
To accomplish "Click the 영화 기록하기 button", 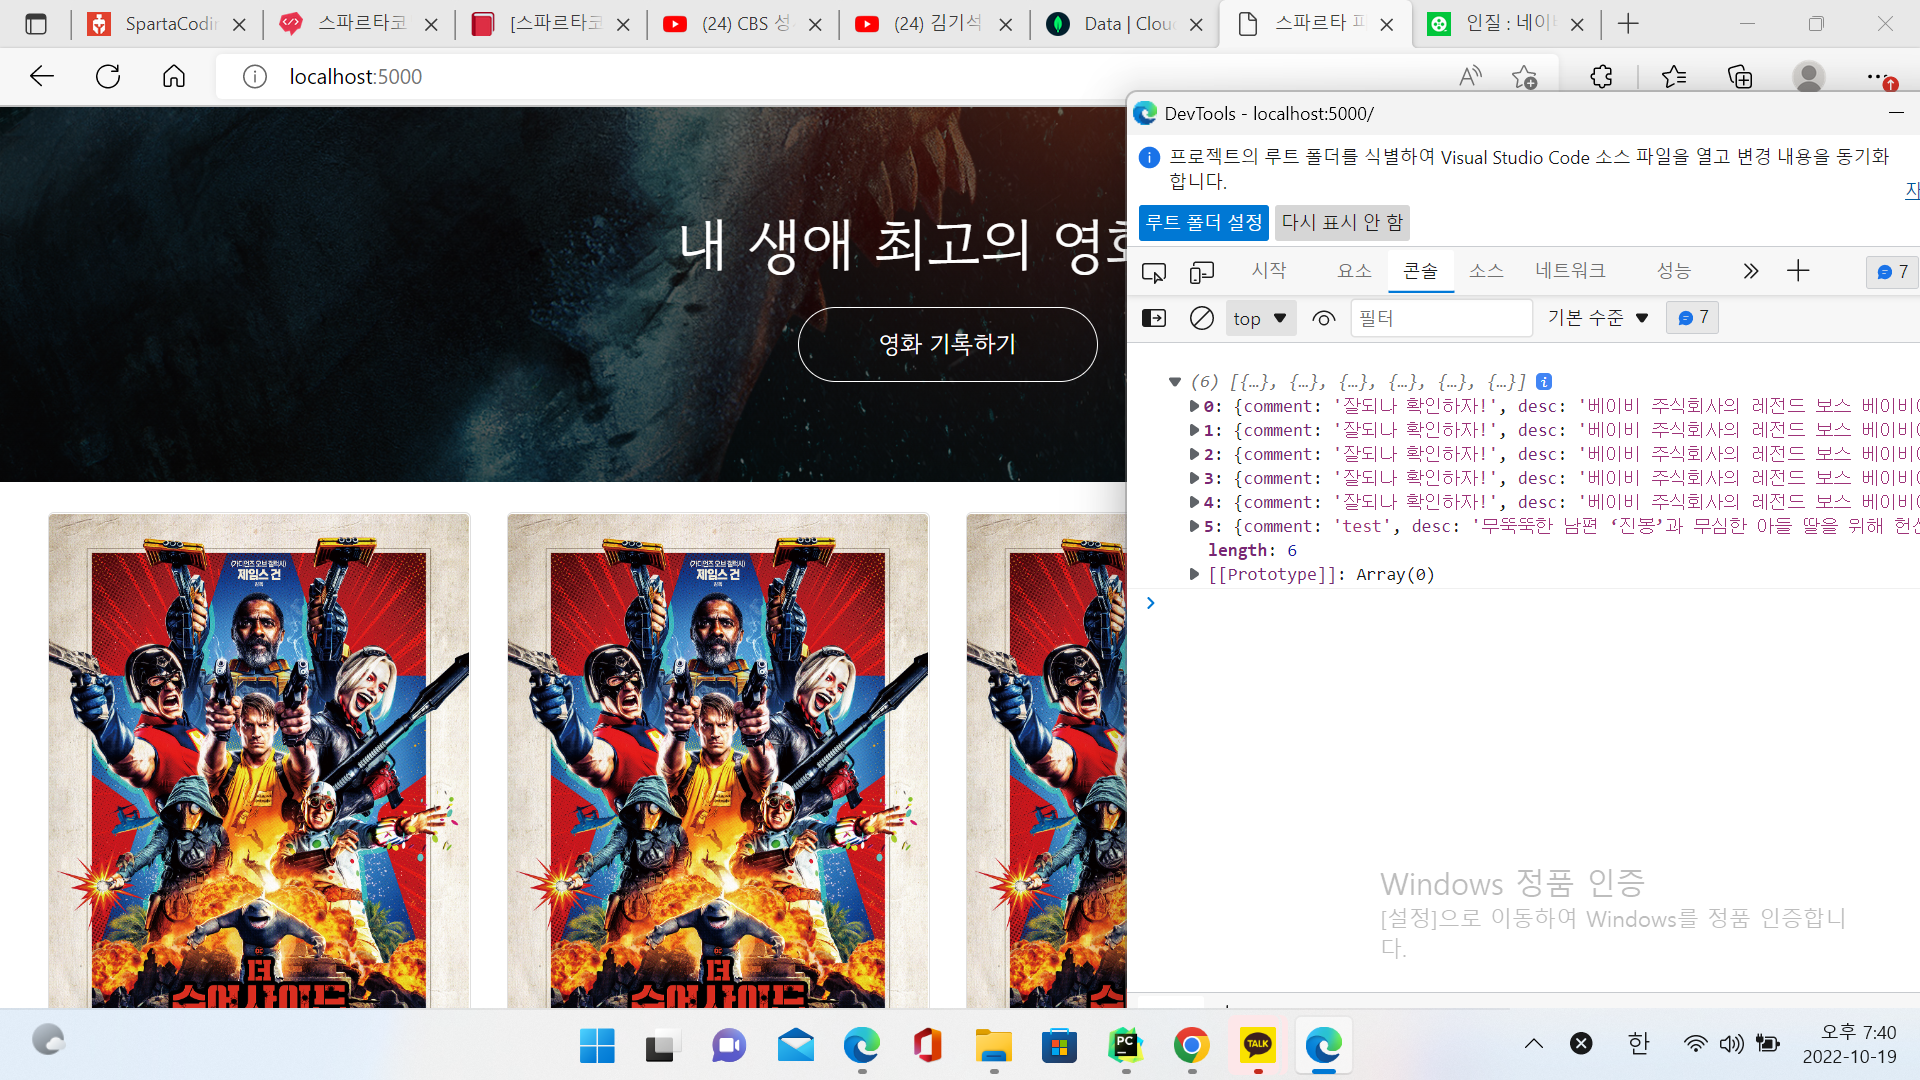I will 946,343.
